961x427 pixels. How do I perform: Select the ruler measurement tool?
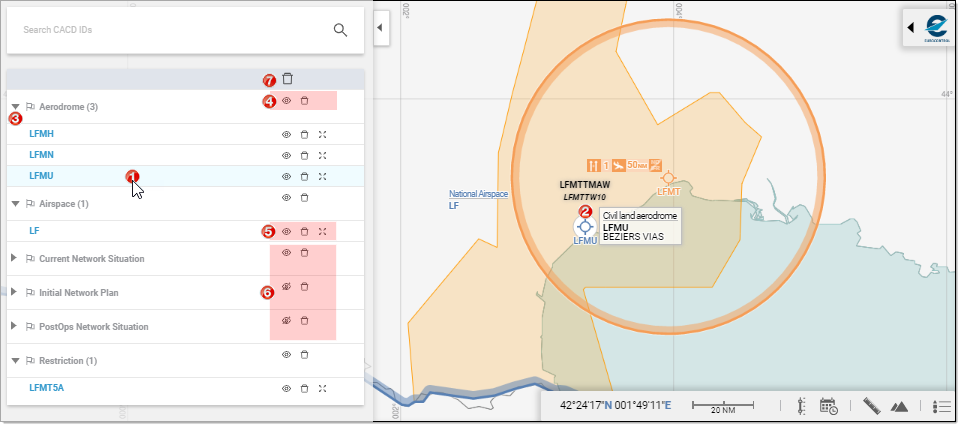click(x=871, y=406)
